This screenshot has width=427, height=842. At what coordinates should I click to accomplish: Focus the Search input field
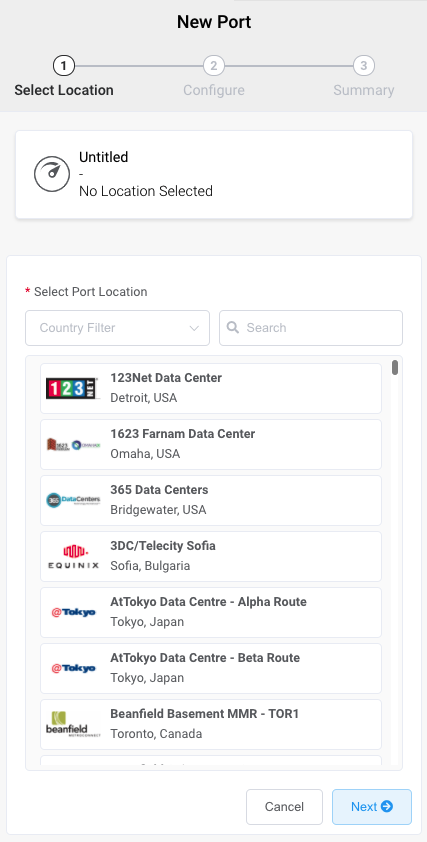(311, 328)
